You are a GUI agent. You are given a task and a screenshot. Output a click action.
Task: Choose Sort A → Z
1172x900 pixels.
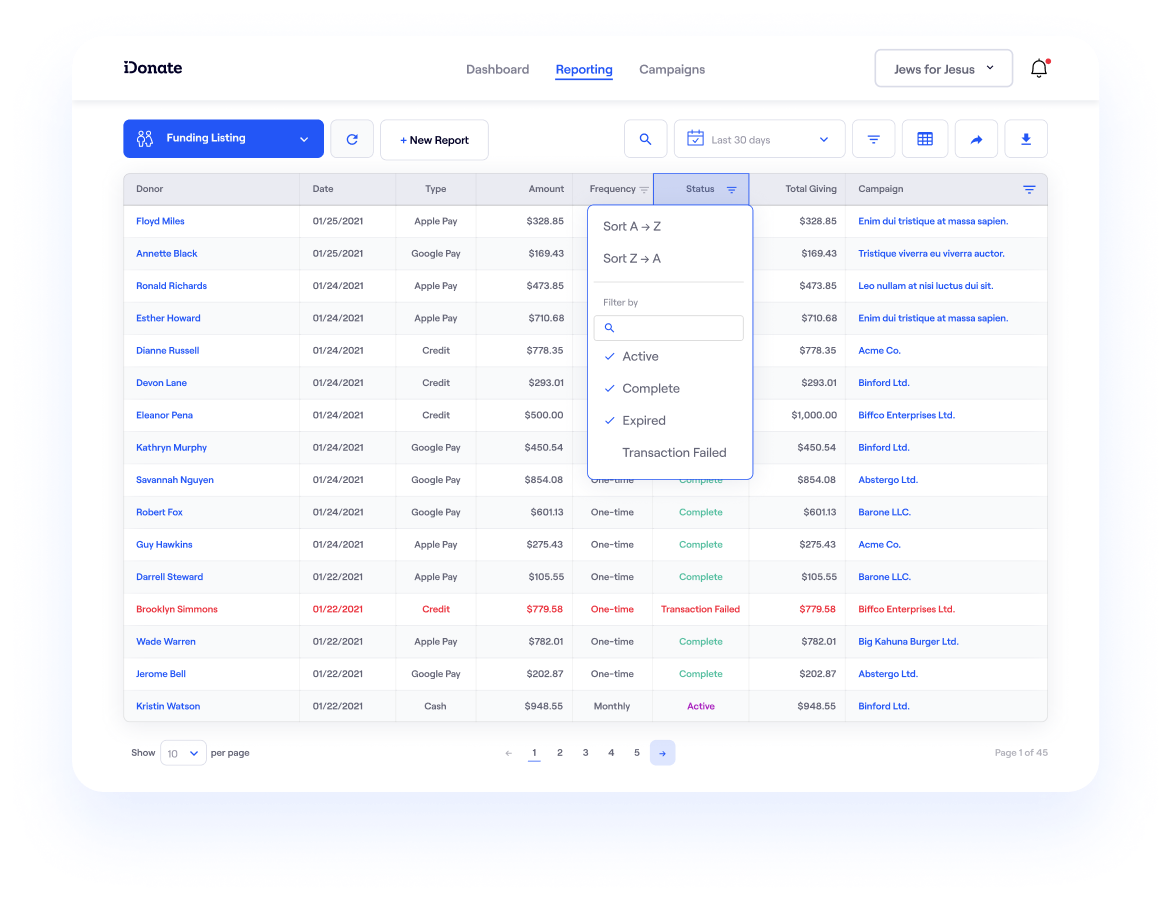(x=632, y=226)
